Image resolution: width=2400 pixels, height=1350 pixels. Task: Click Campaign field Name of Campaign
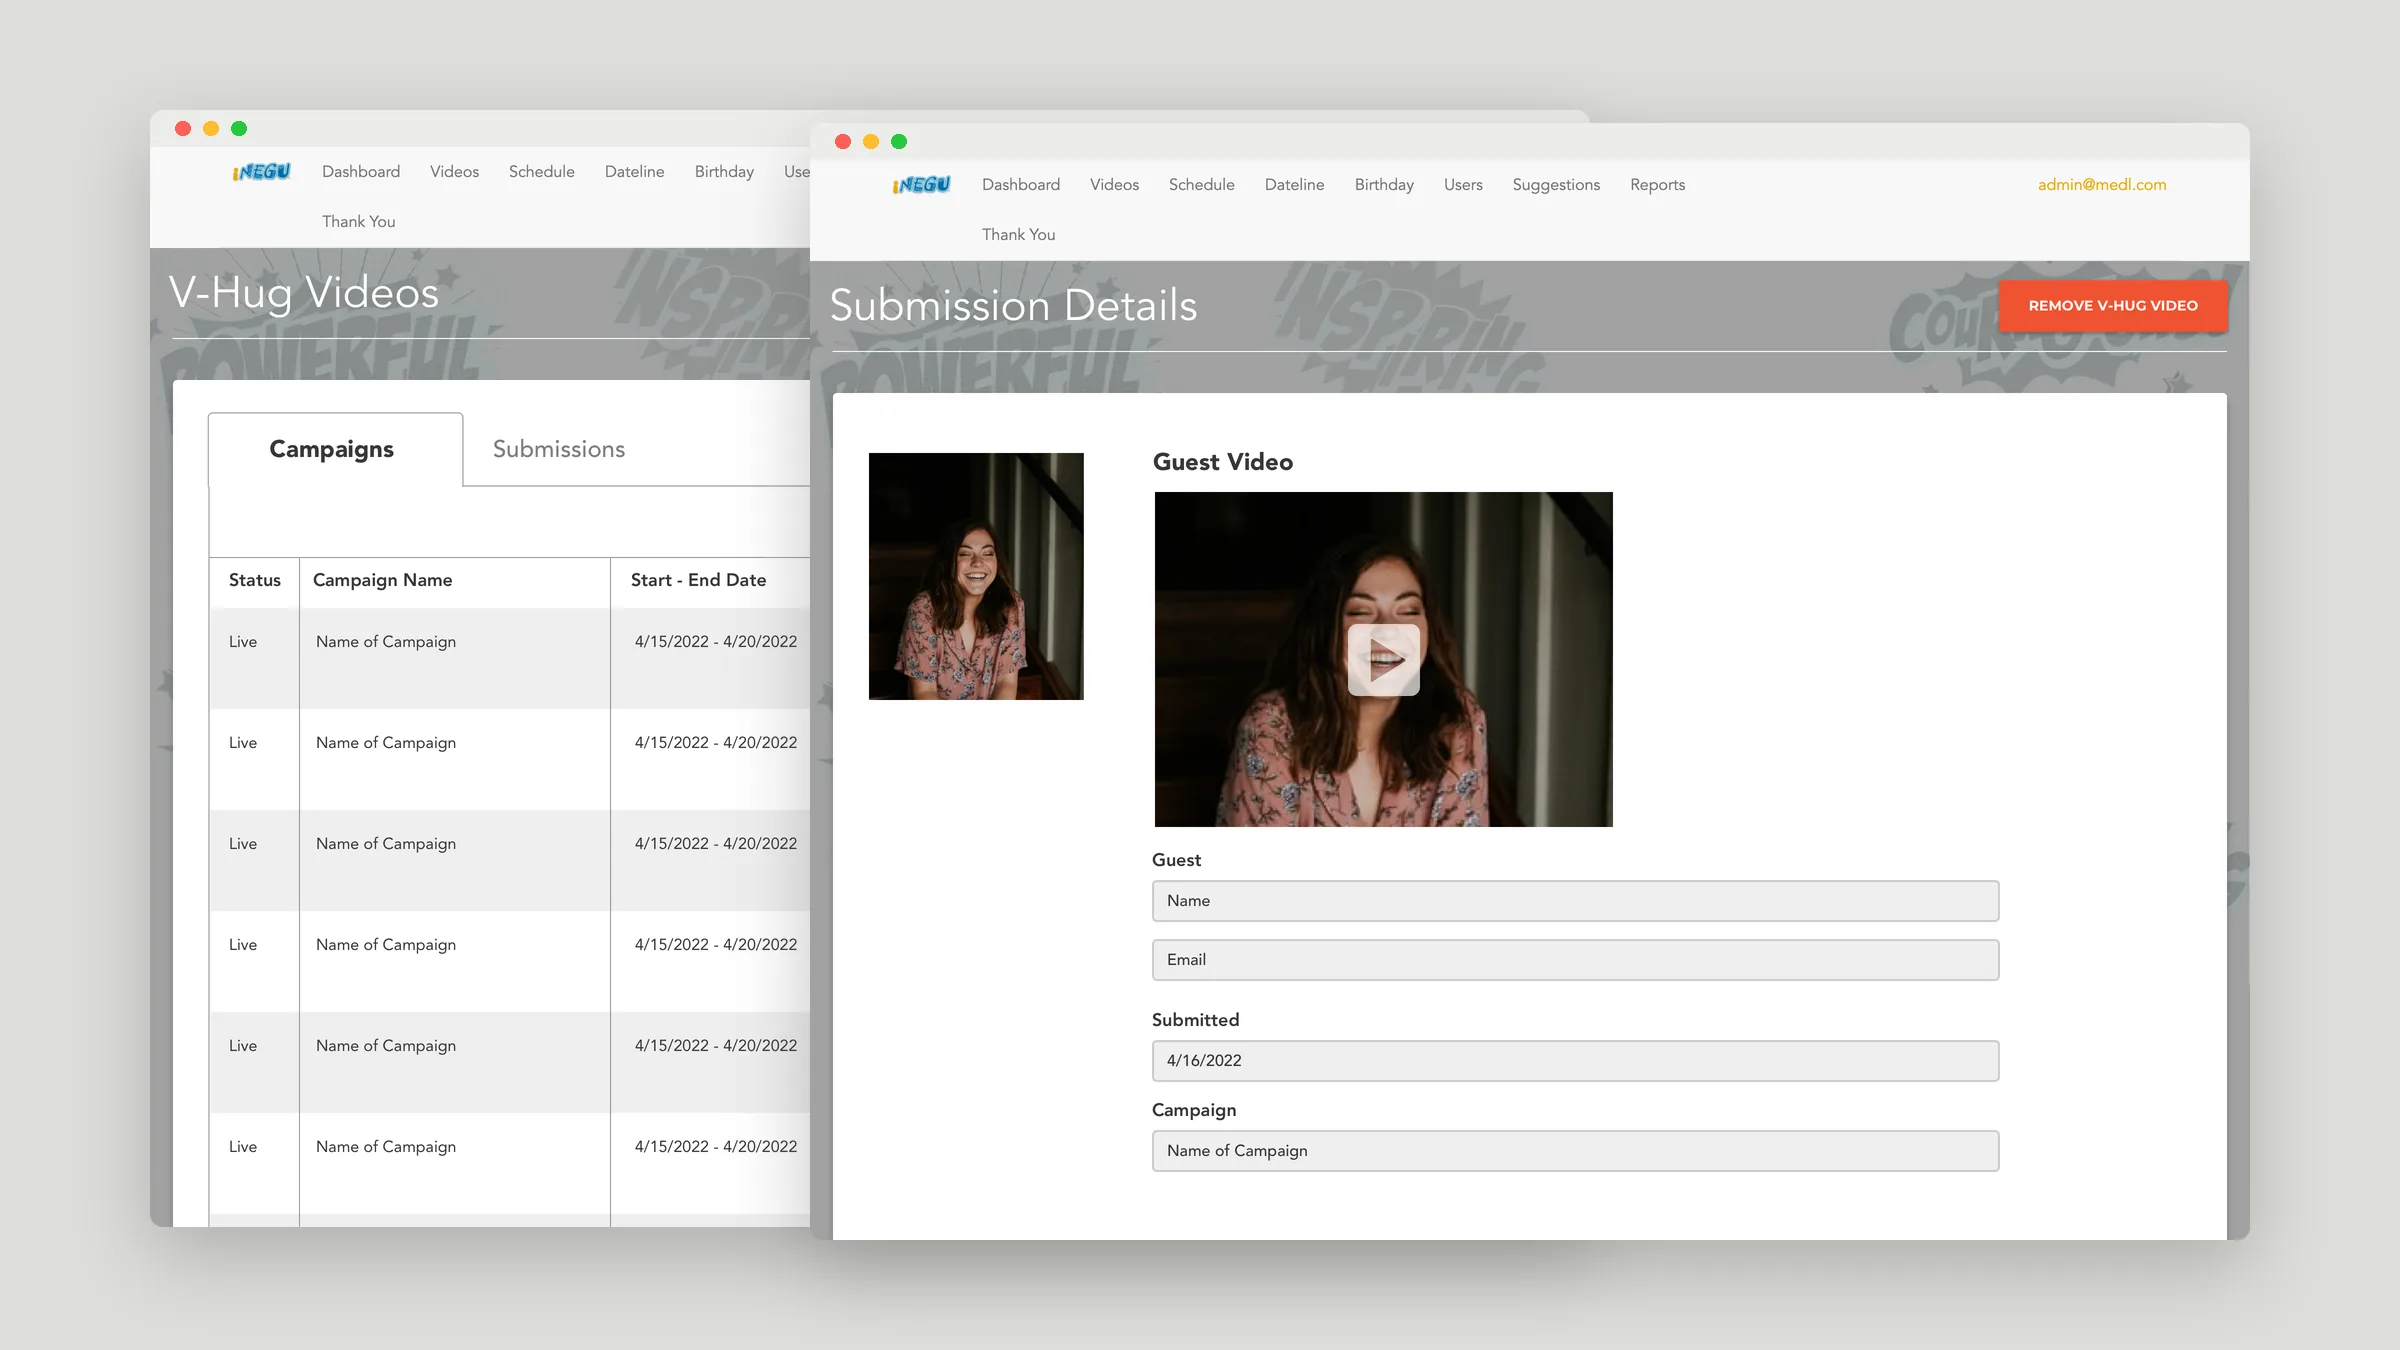pyautogui.click(x=1575, y=1151)
